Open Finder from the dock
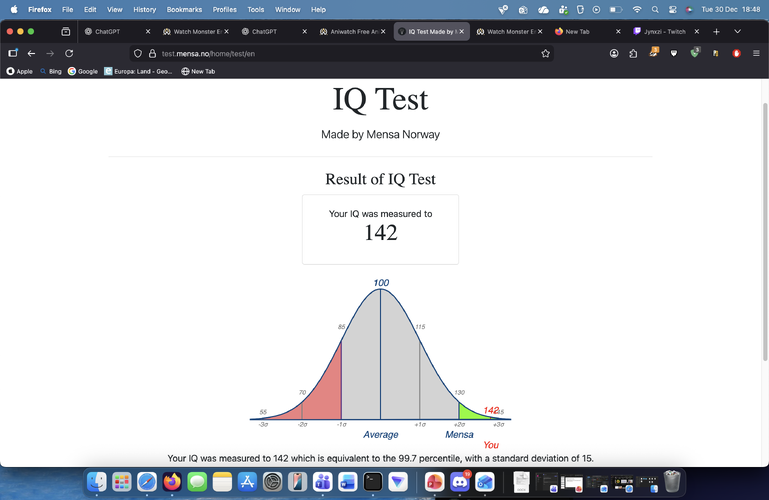Screen dimensions: 769x500 click(x=97, y=482)
